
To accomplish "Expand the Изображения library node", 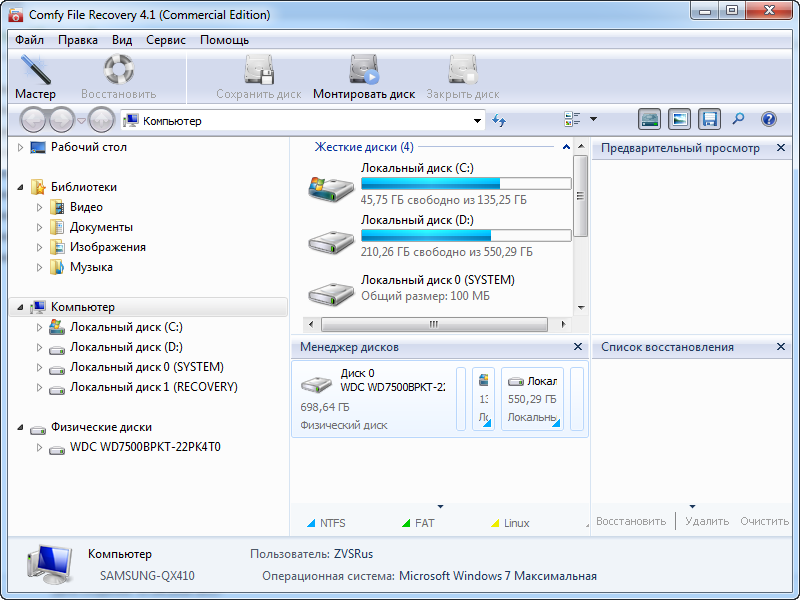I will (39, 247).
